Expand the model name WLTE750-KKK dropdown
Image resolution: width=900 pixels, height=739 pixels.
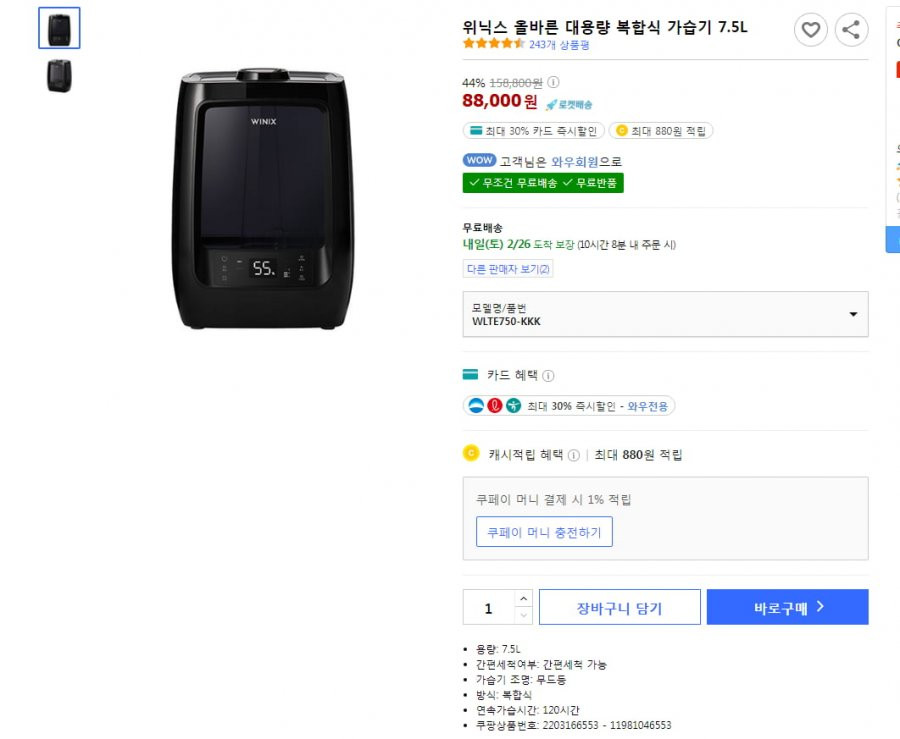tap(665, 314)
